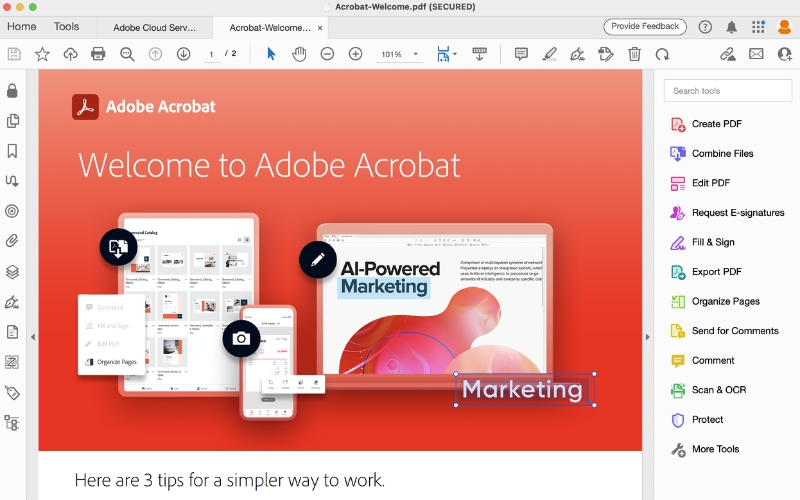Open the Content structure panel

click(12, 423)
